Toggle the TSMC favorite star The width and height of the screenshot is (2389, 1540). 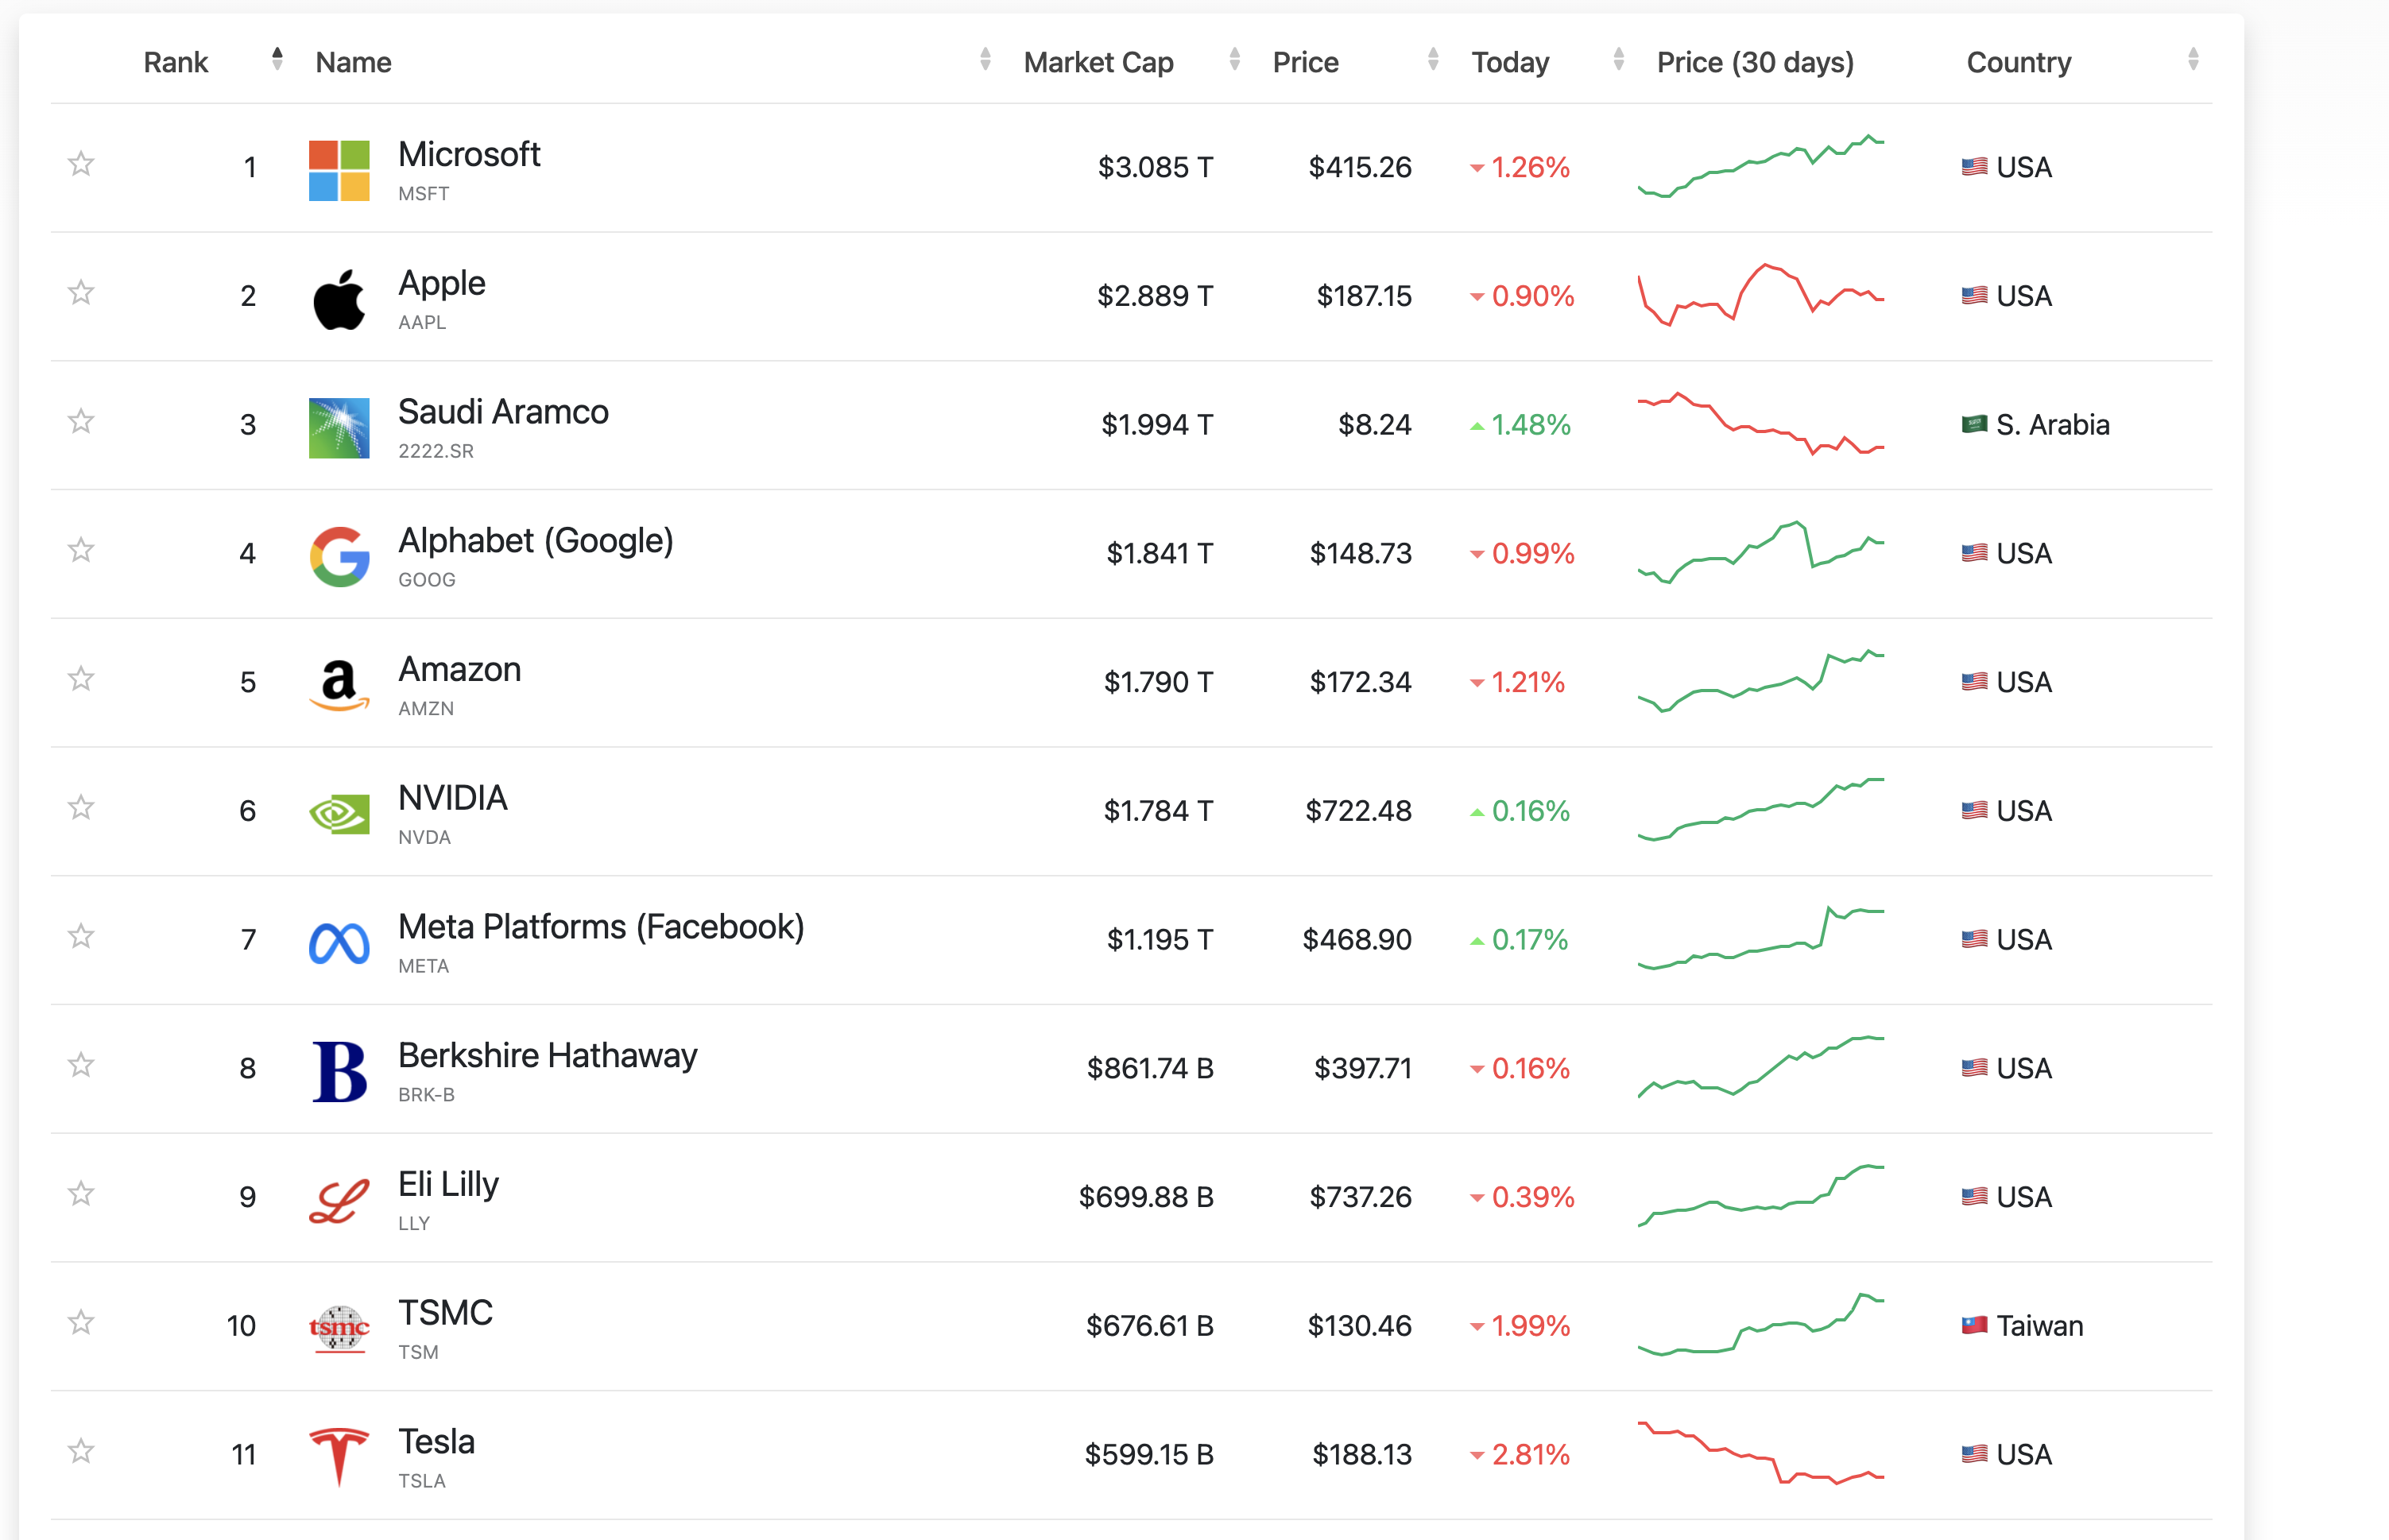pyautogui.click(x=81, y=1322)
